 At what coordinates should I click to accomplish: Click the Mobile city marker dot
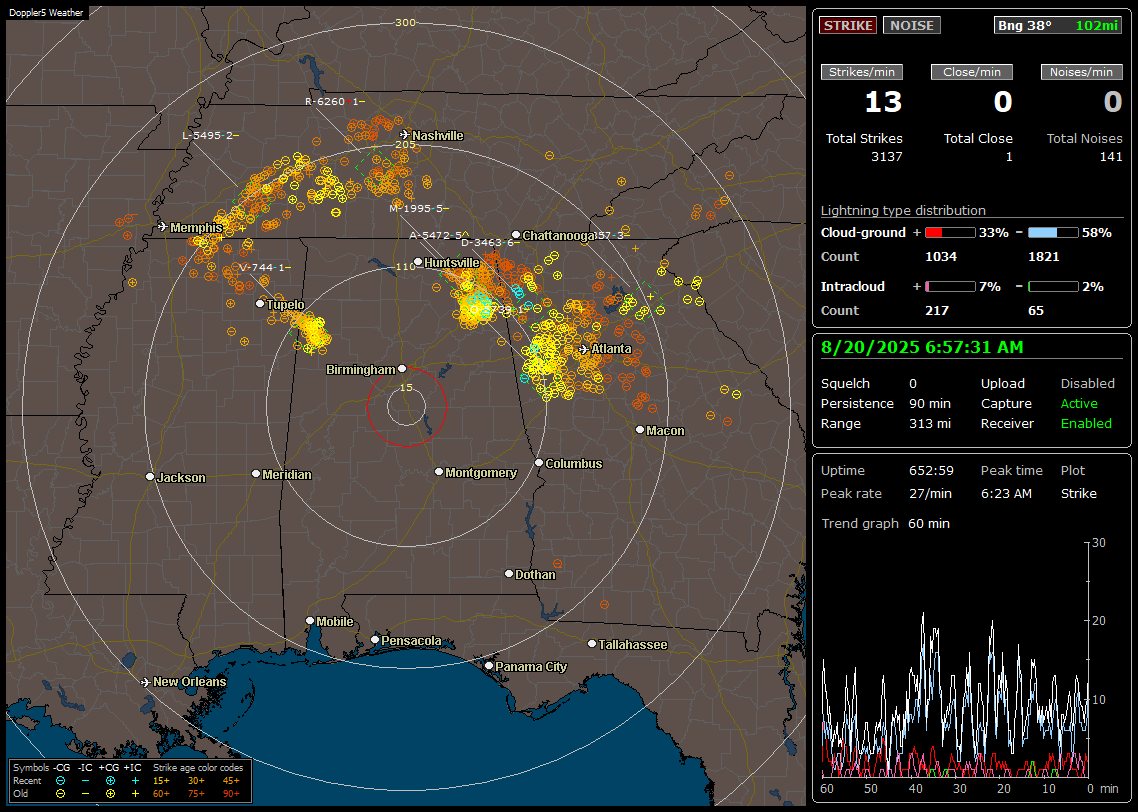[x=310, y=621]
